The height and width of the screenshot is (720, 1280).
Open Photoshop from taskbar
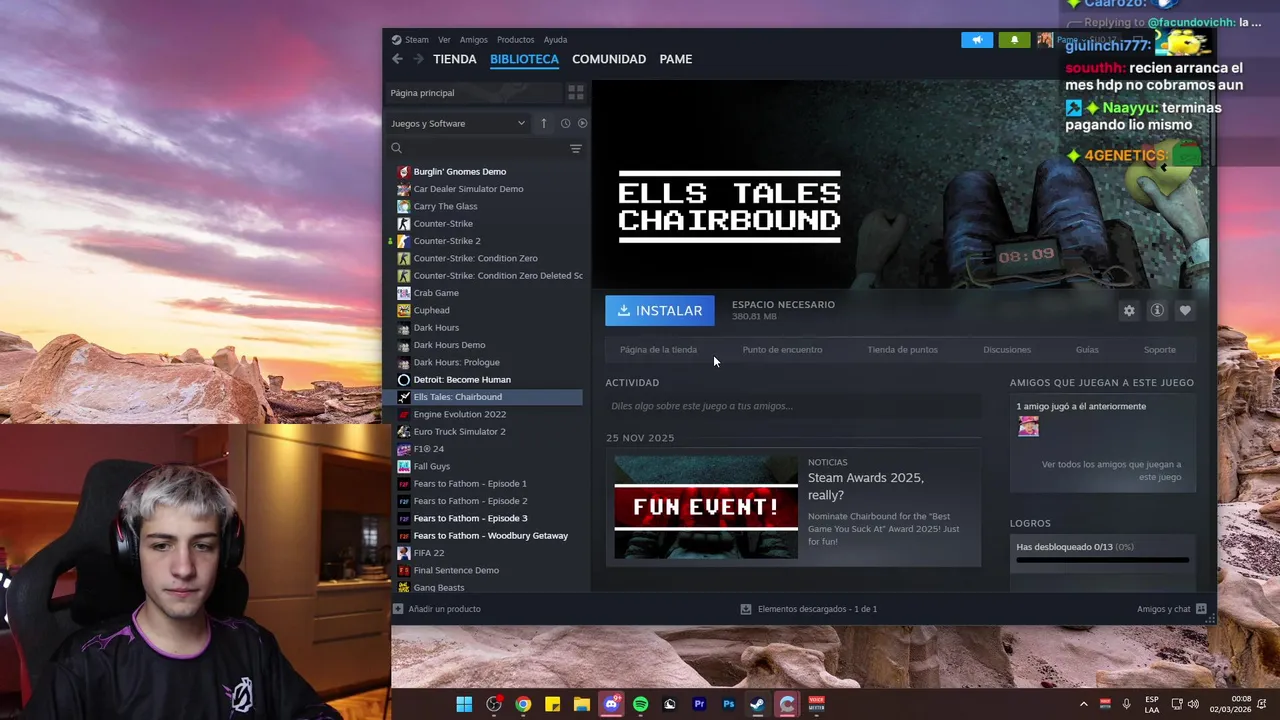click(728, 704)
